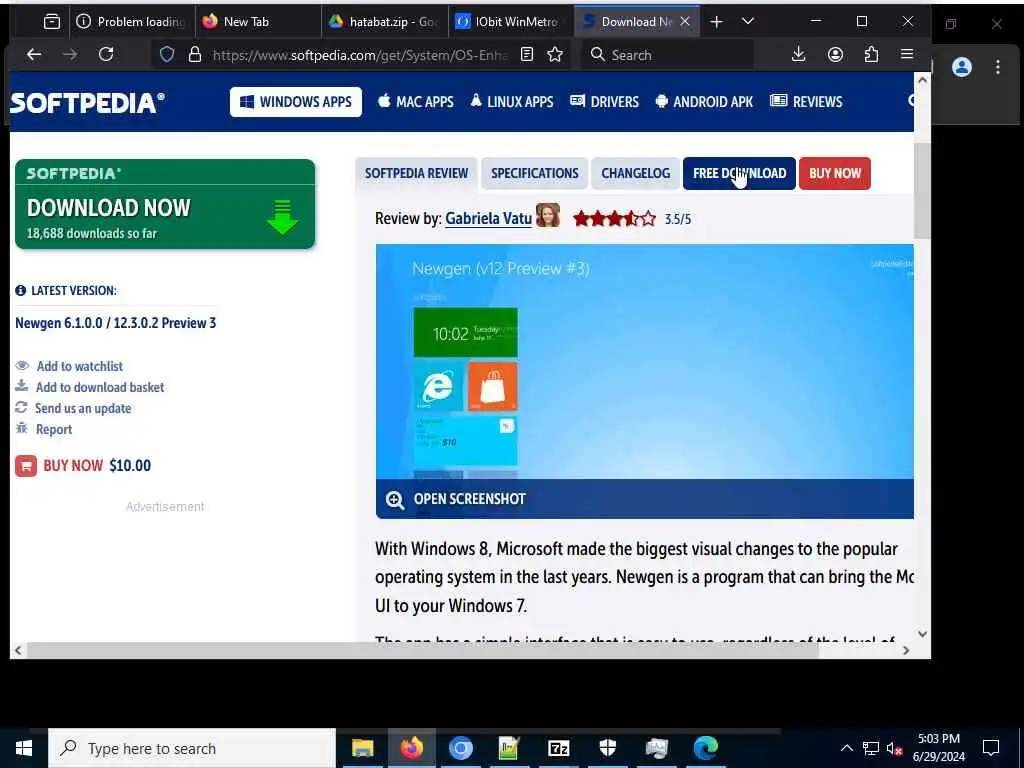Viewport: 1024px width, 768px height.
Task: Click background Chrome profile avatar icon
Action: click(962, 67)
